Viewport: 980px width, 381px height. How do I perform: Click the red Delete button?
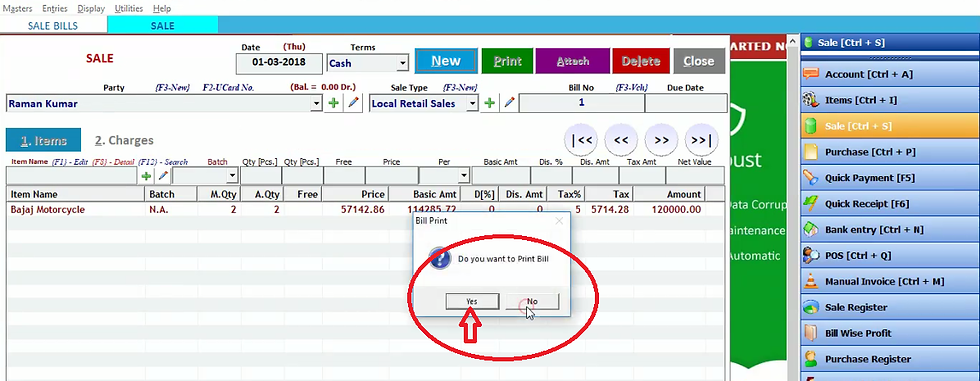click(641, 61)
